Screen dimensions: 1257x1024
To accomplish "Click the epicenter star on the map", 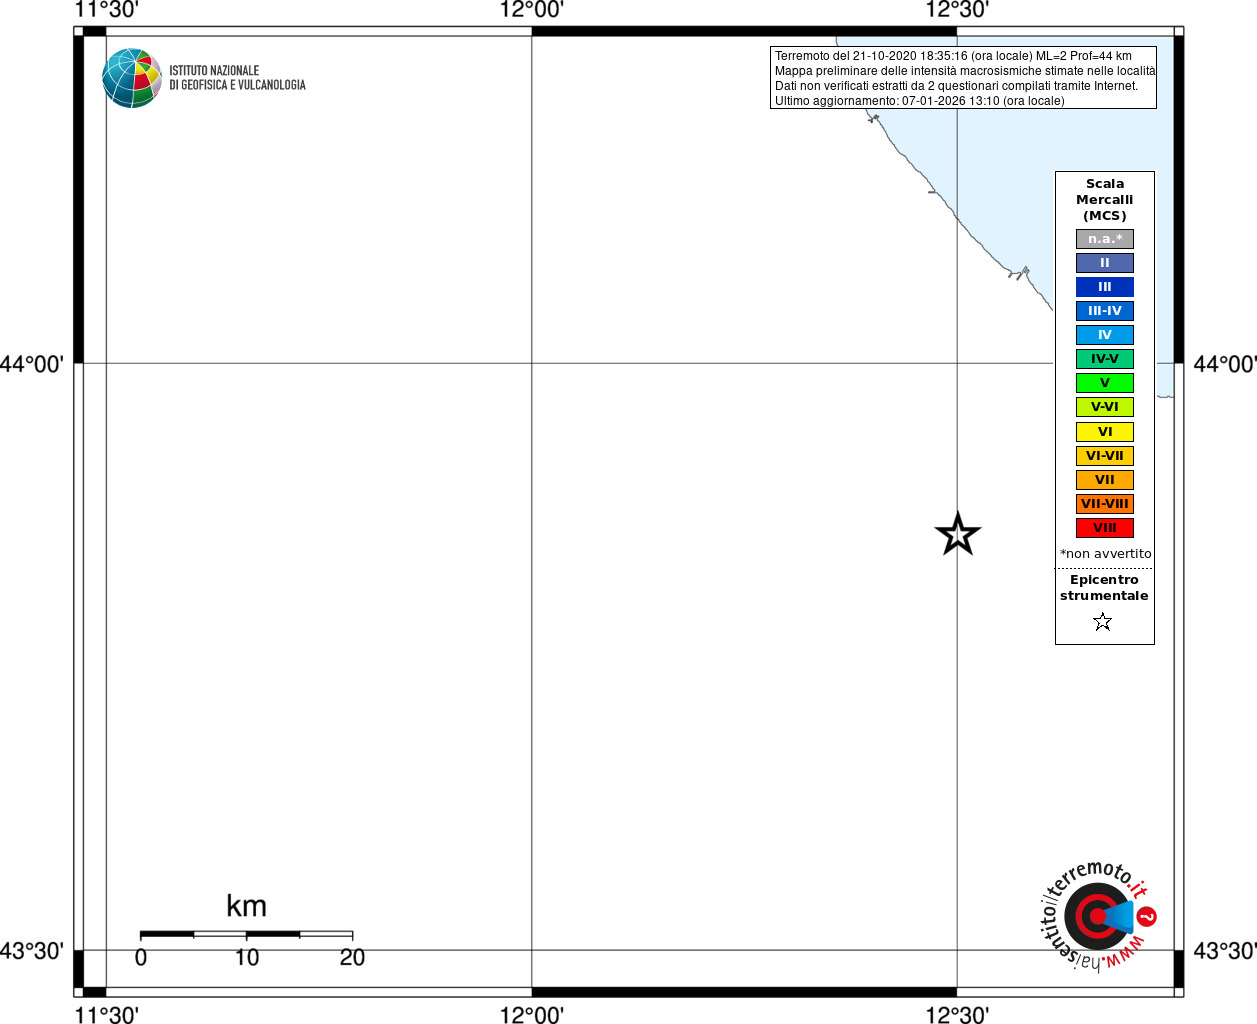I will point(958,535).
